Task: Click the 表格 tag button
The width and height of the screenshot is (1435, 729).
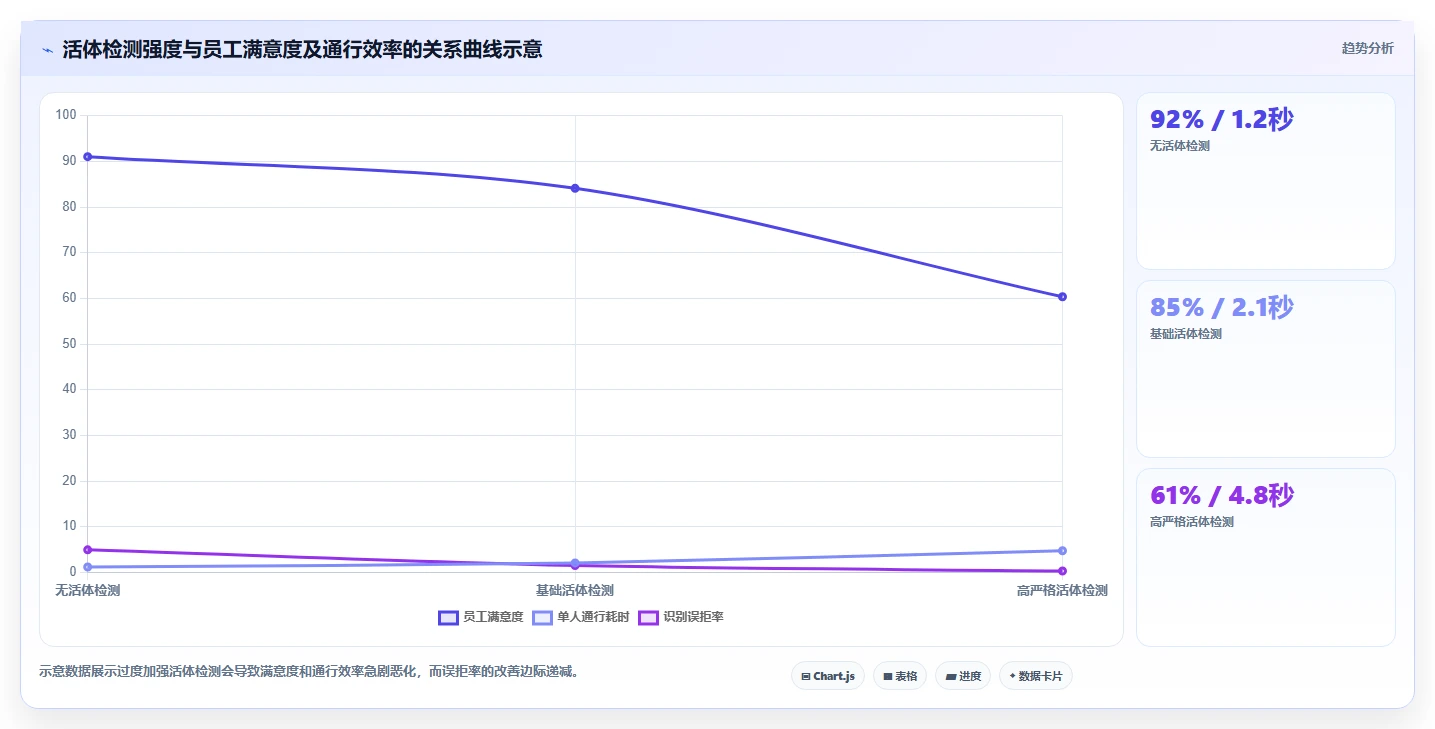Action: tap(900, 676)
